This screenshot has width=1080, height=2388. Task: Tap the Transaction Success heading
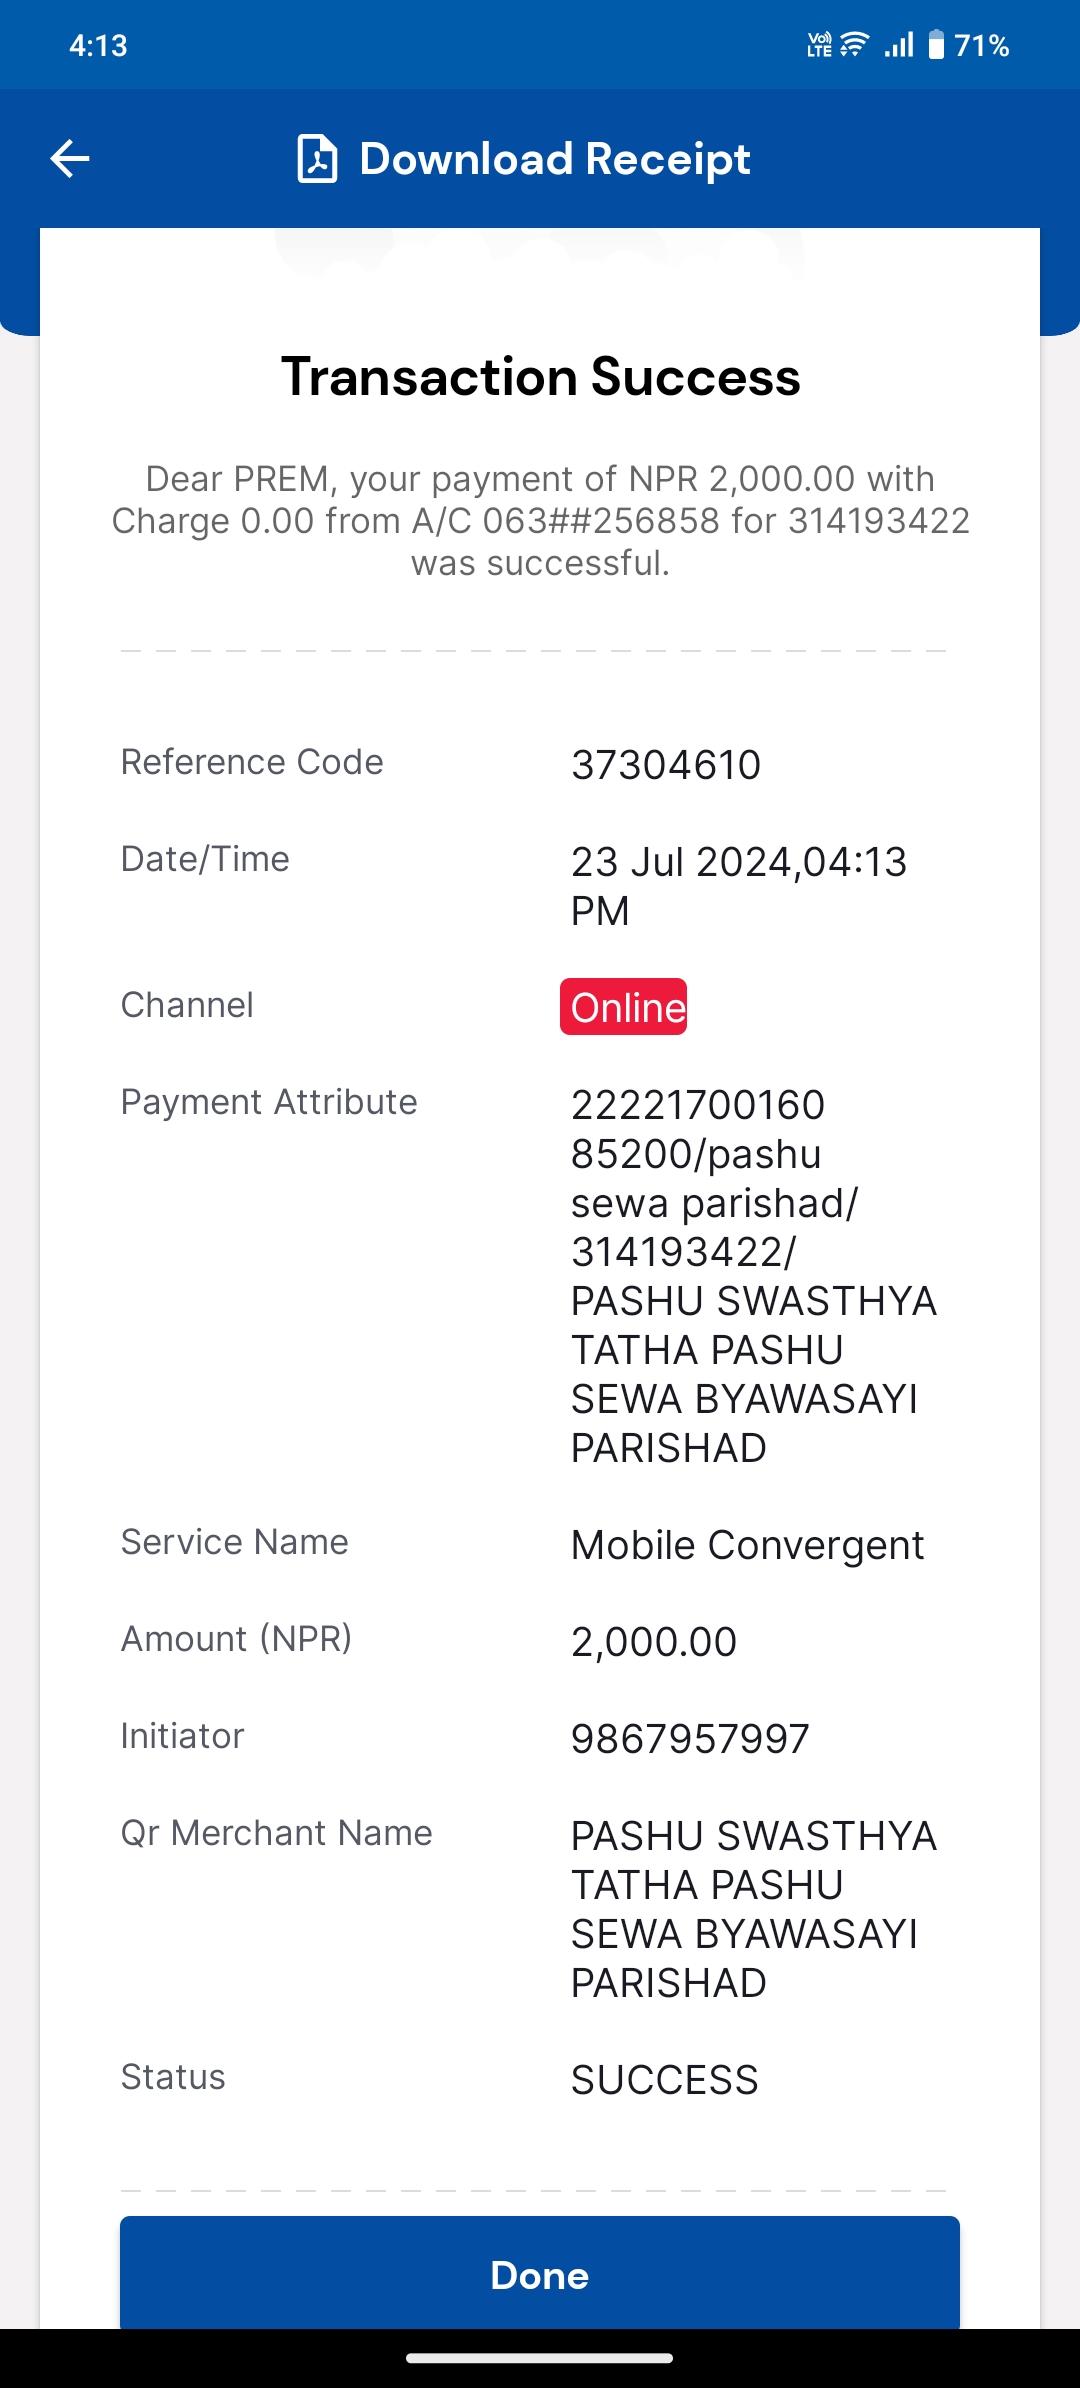tap(540, 377)
